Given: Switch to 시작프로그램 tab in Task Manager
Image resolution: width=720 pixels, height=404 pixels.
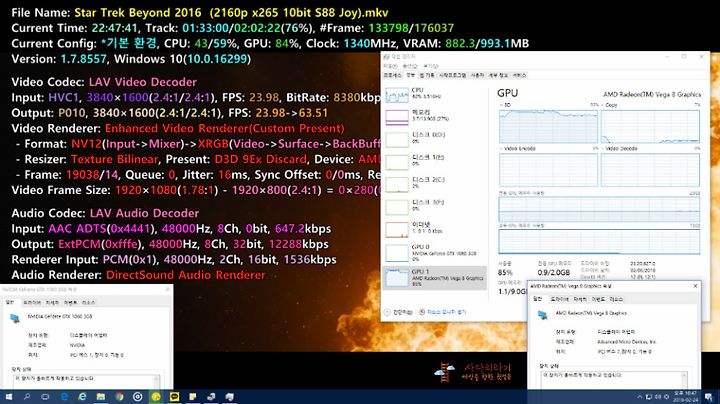Looking at the screenshot, I should [x=452, y=75].
